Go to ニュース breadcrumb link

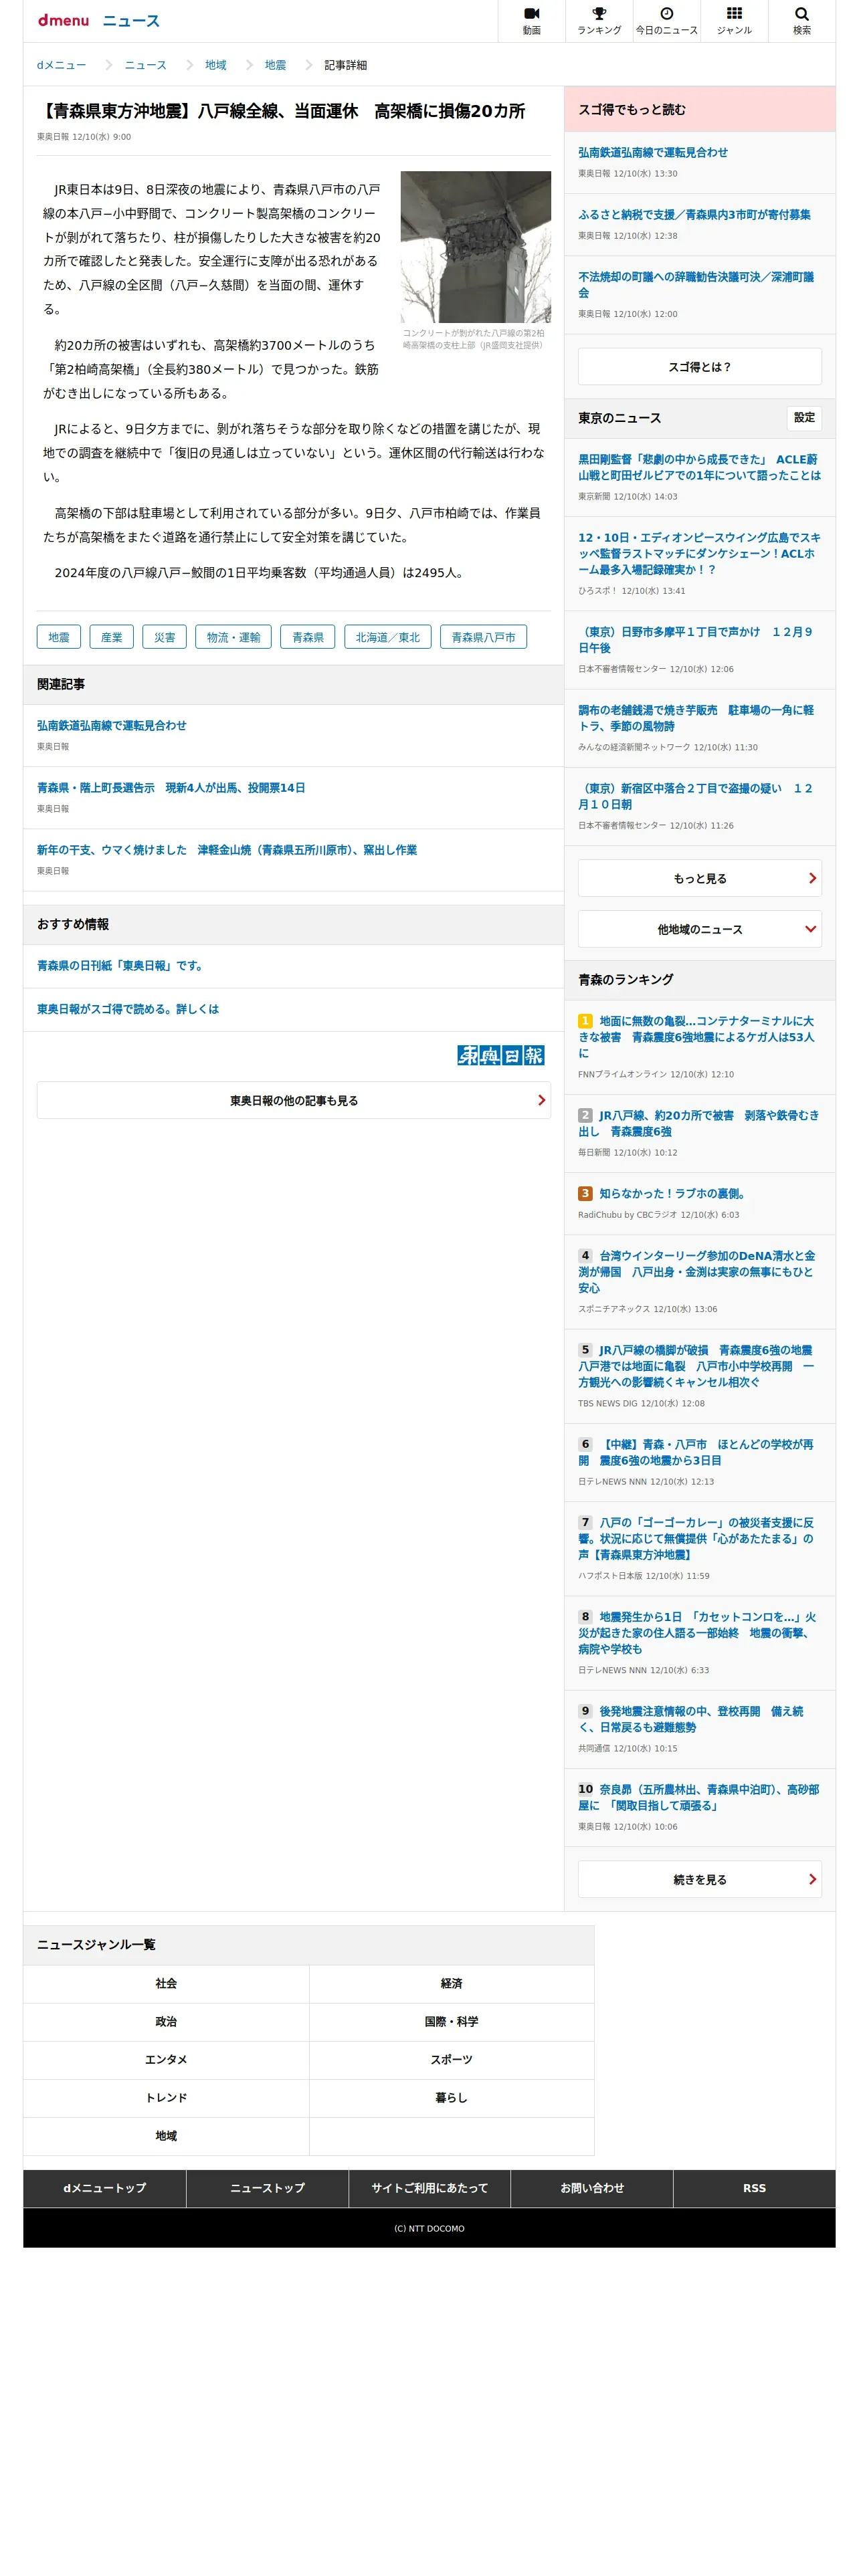click(x=145, y=65)
